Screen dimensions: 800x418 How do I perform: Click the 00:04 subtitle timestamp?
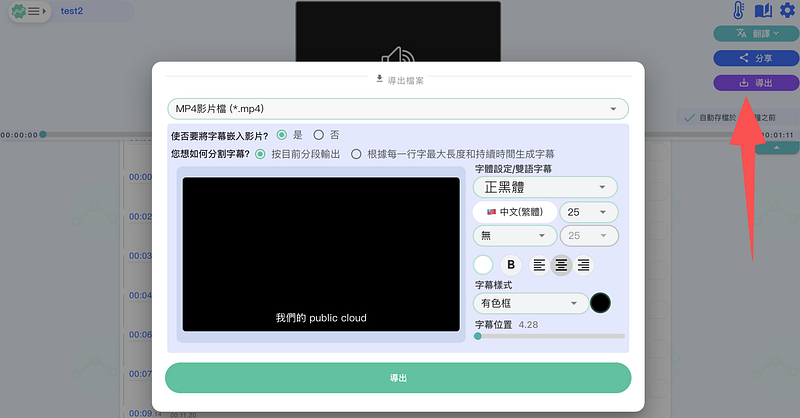[140, 296]
